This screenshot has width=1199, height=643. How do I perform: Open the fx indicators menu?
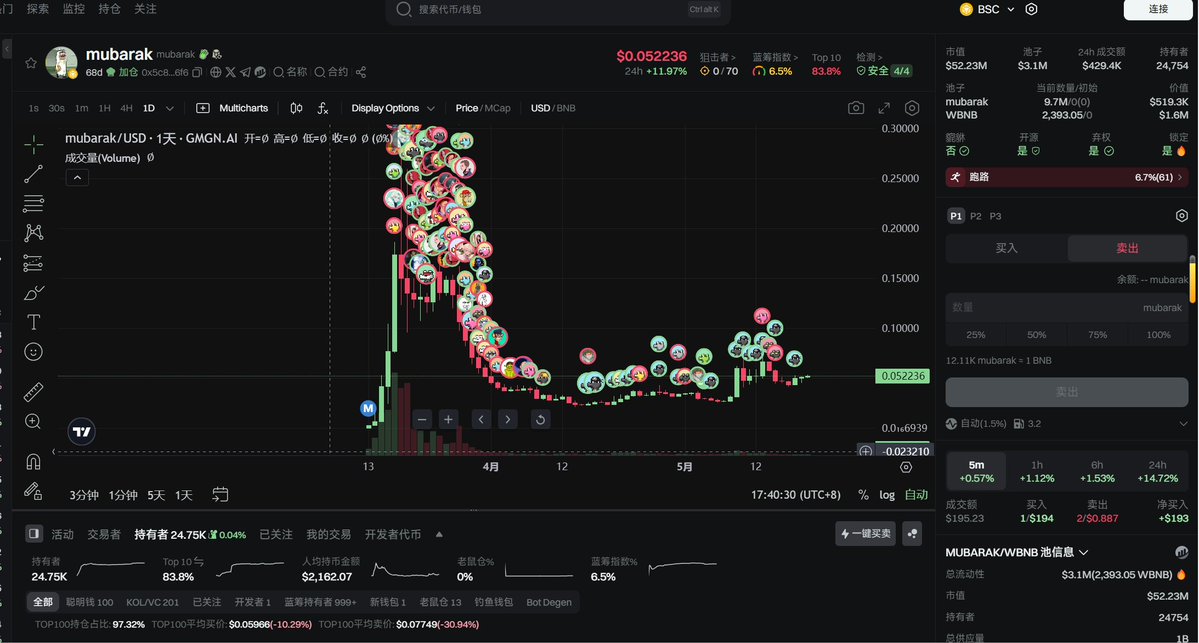tap(323, 109)
